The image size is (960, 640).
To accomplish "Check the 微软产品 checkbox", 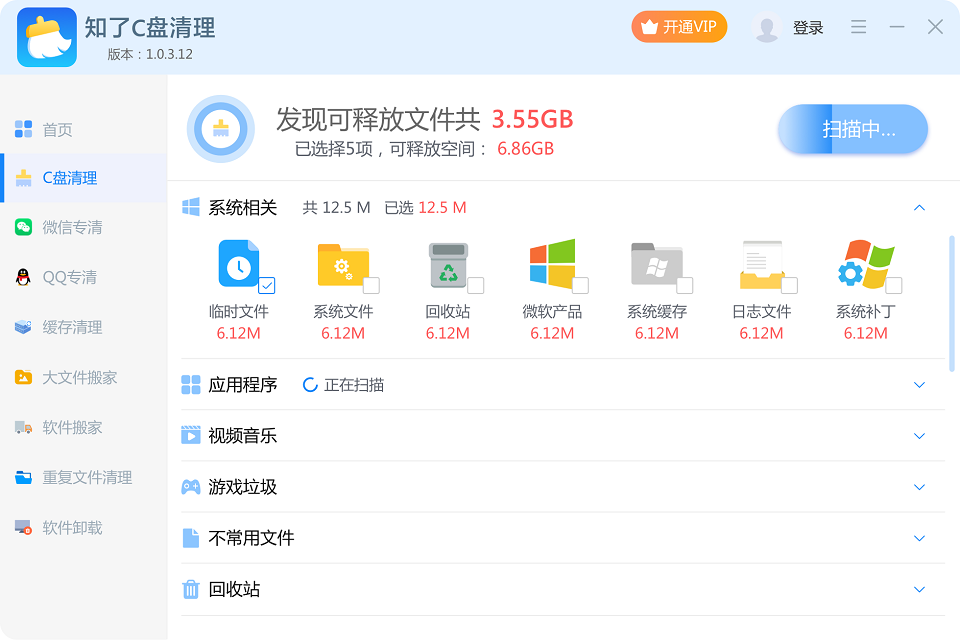I will 580,285.
